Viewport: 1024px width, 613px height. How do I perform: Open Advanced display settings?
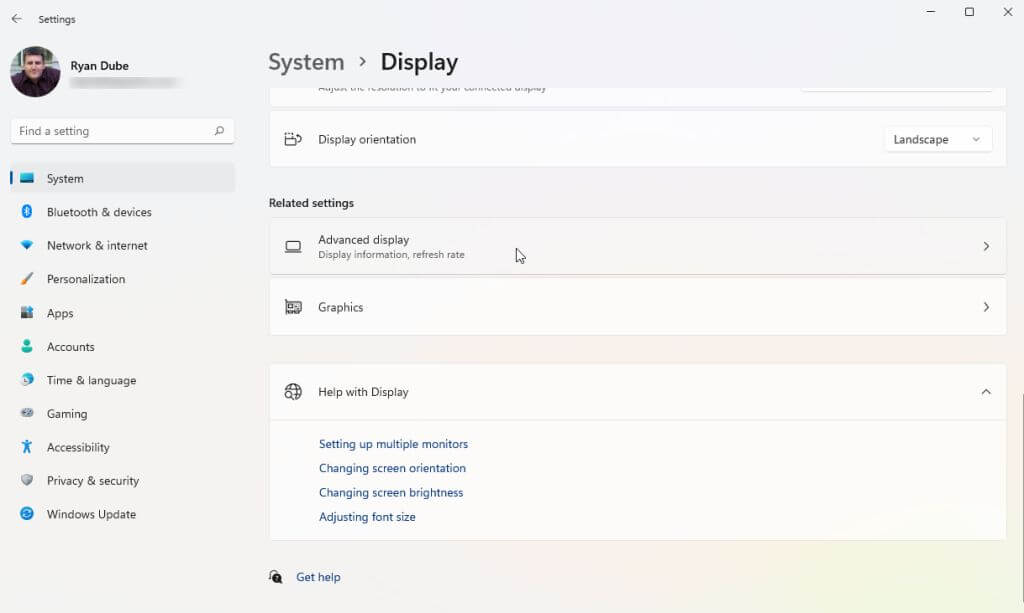tap(637, 246)
